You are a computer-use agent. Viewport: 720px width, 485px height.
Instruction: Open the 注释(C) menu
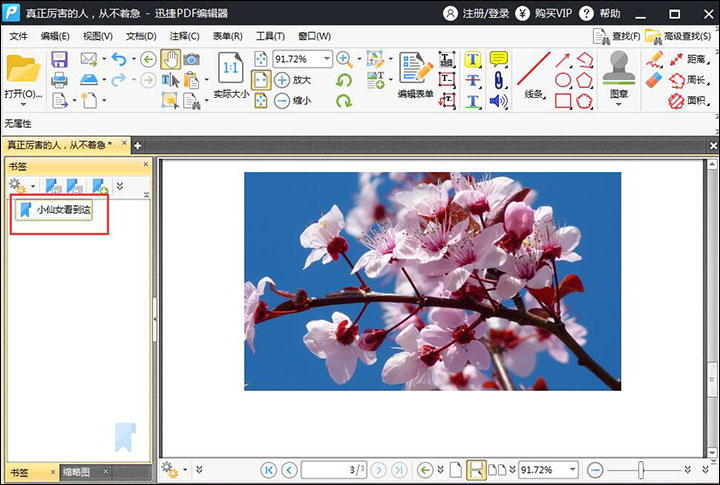(184, 36)
